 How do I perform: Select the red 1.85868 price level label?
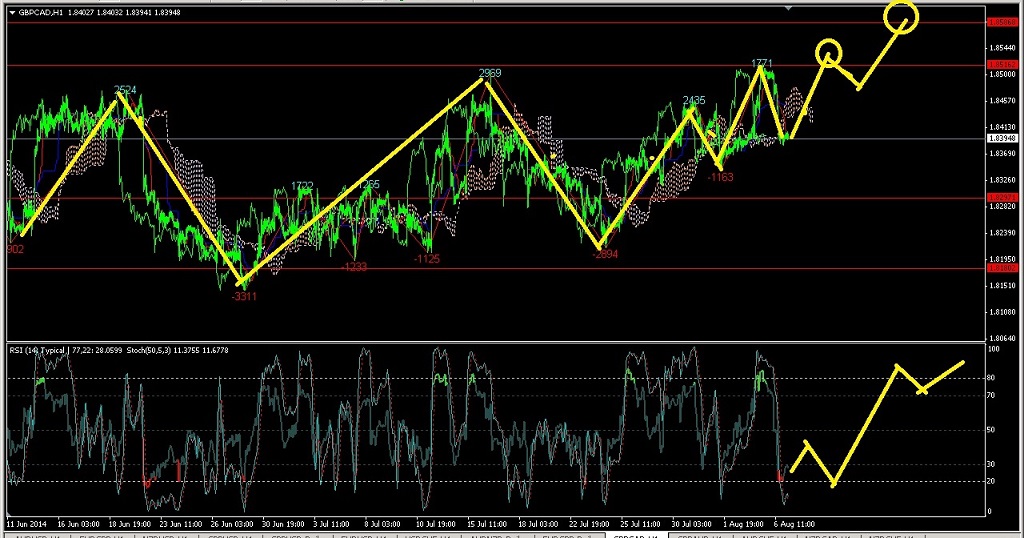[1001, 21]
